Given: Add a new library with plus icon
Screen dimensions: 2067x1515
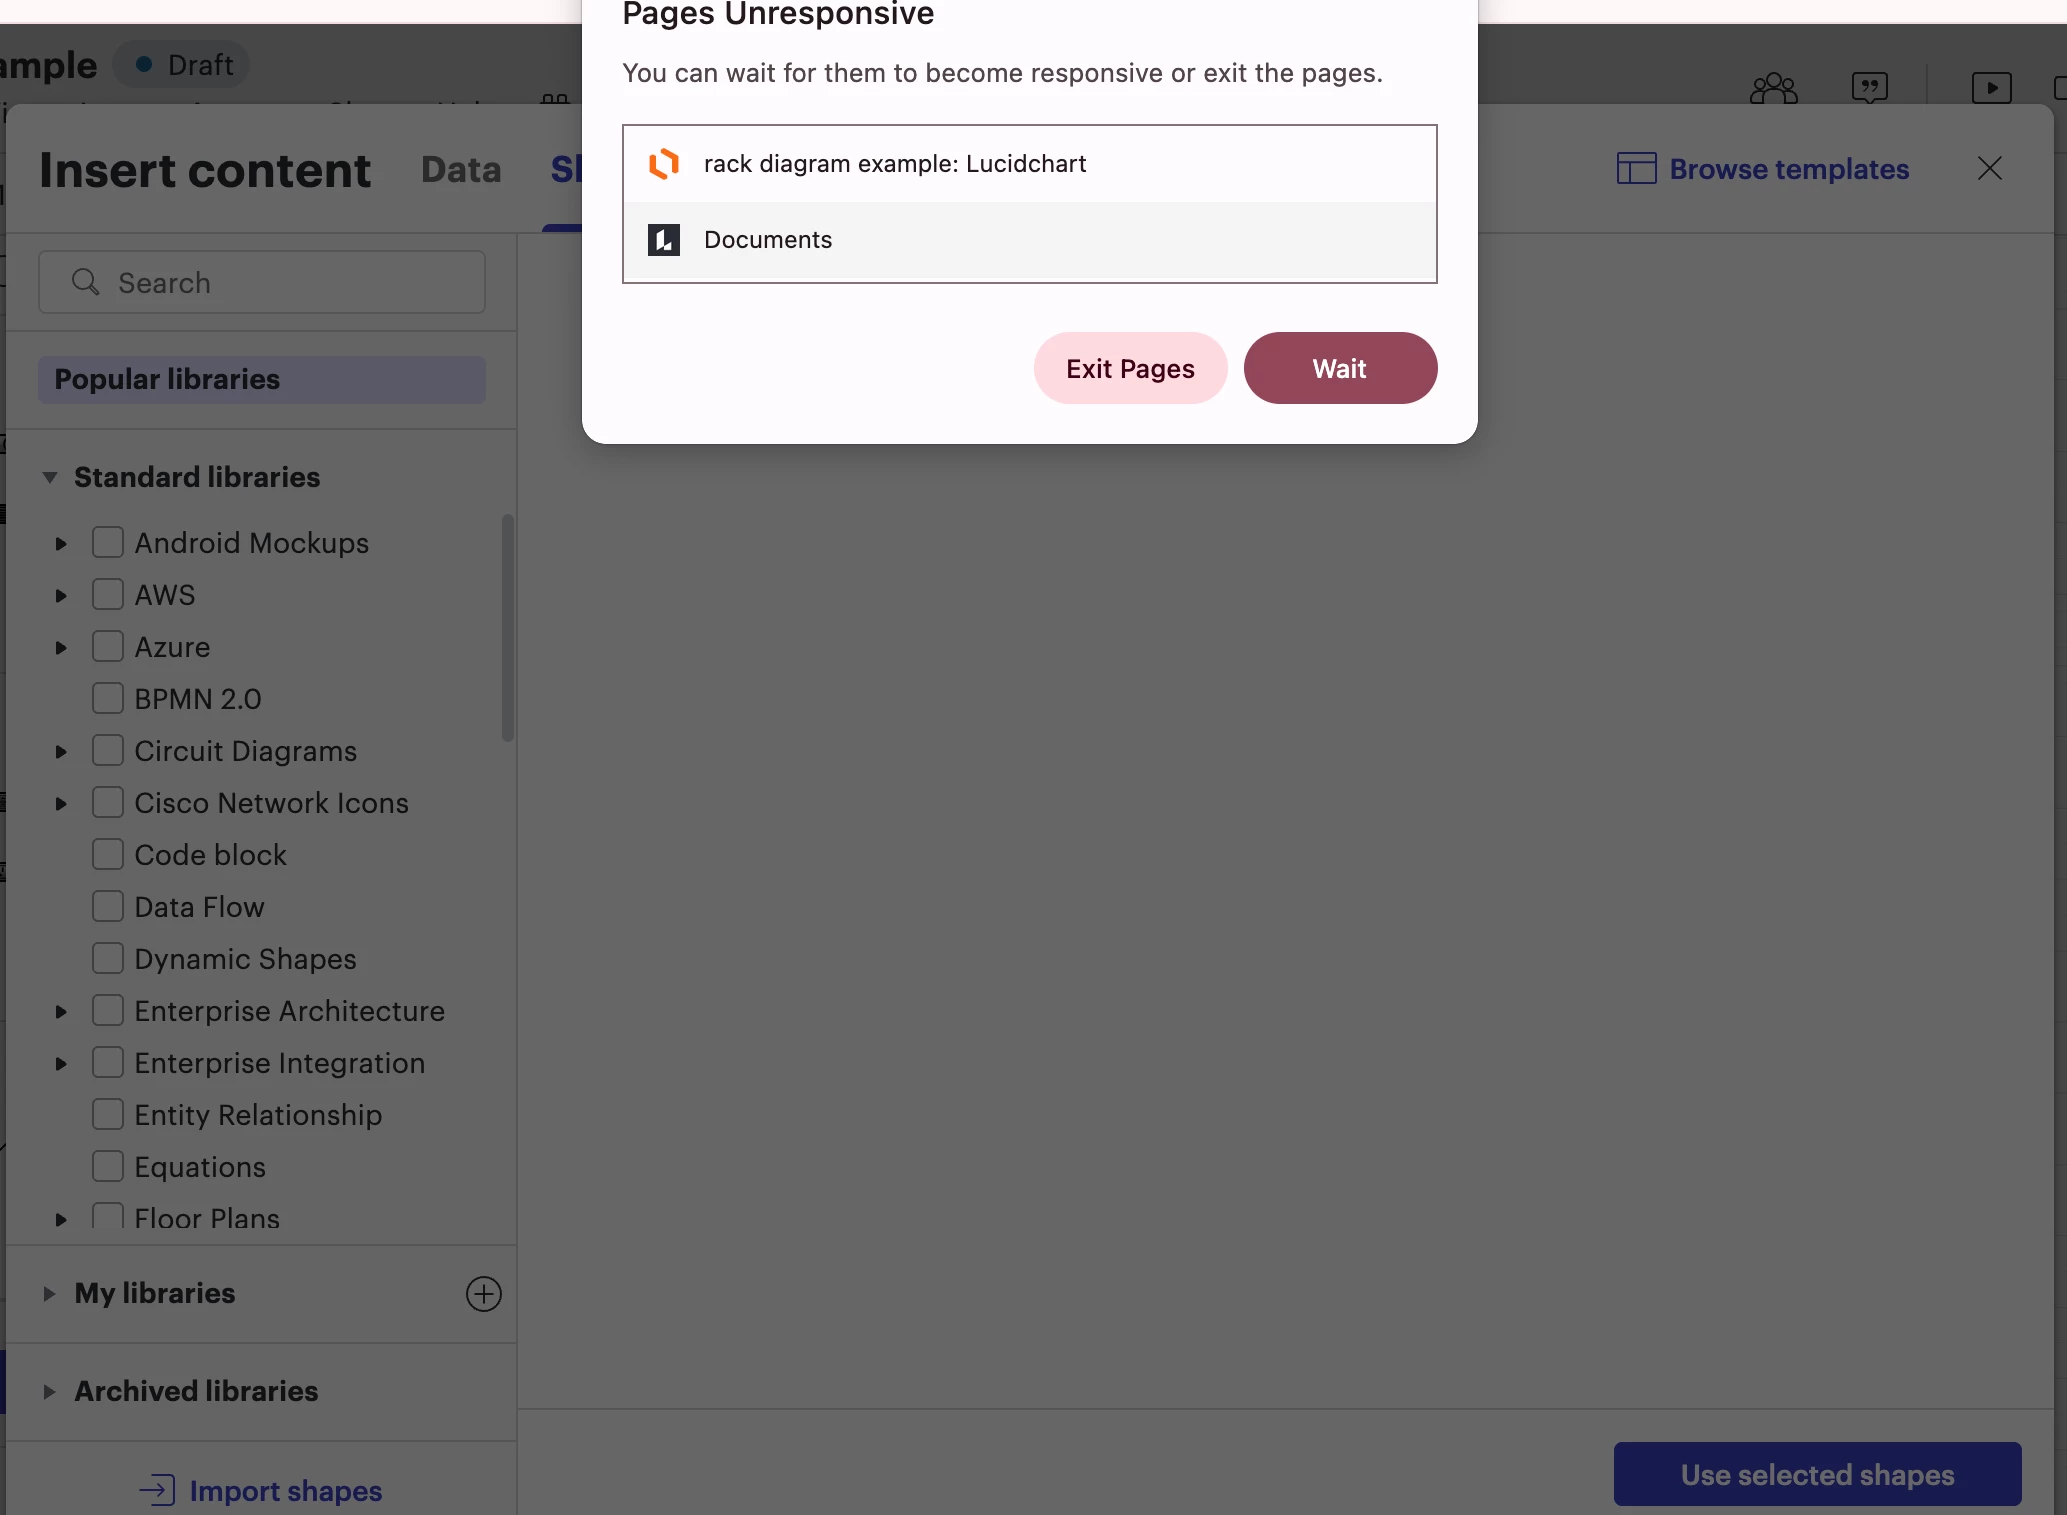Looking at the screenshot, I should [x=483, y=1294].
